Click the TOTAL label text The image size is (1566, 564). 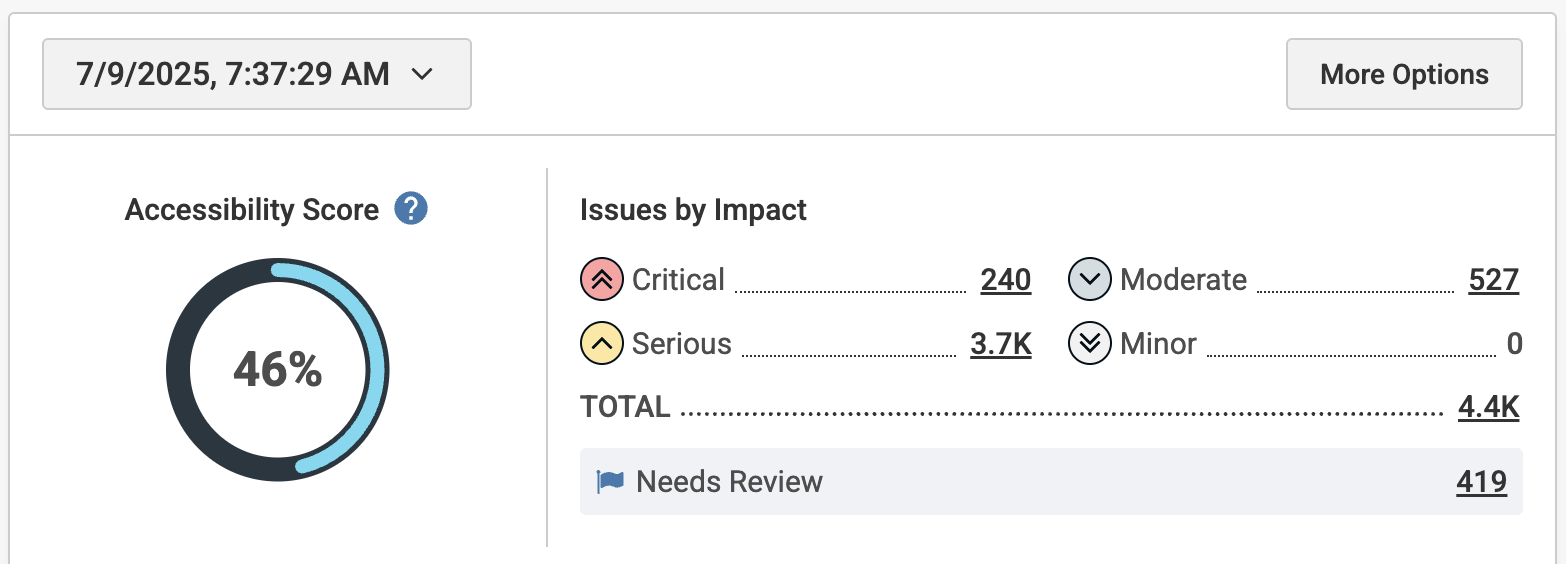pos(625,407)
